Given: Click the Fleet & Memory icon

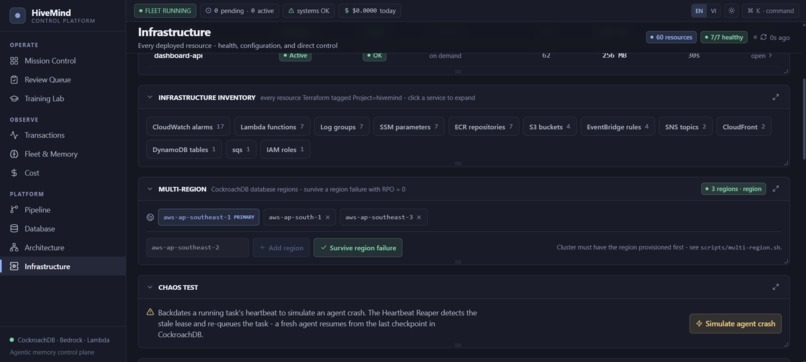Looking at the screenshot, I should pos(14,154).
